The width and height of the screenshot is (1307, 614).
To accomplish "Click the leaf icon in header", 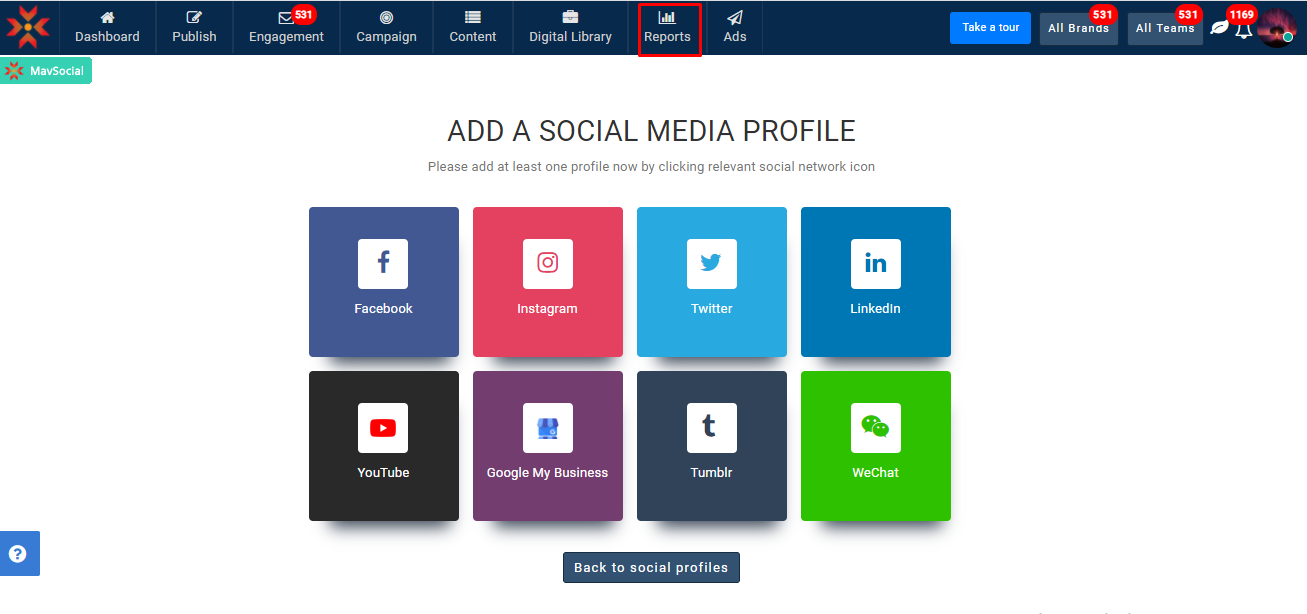I will (x=1218, y=28).
